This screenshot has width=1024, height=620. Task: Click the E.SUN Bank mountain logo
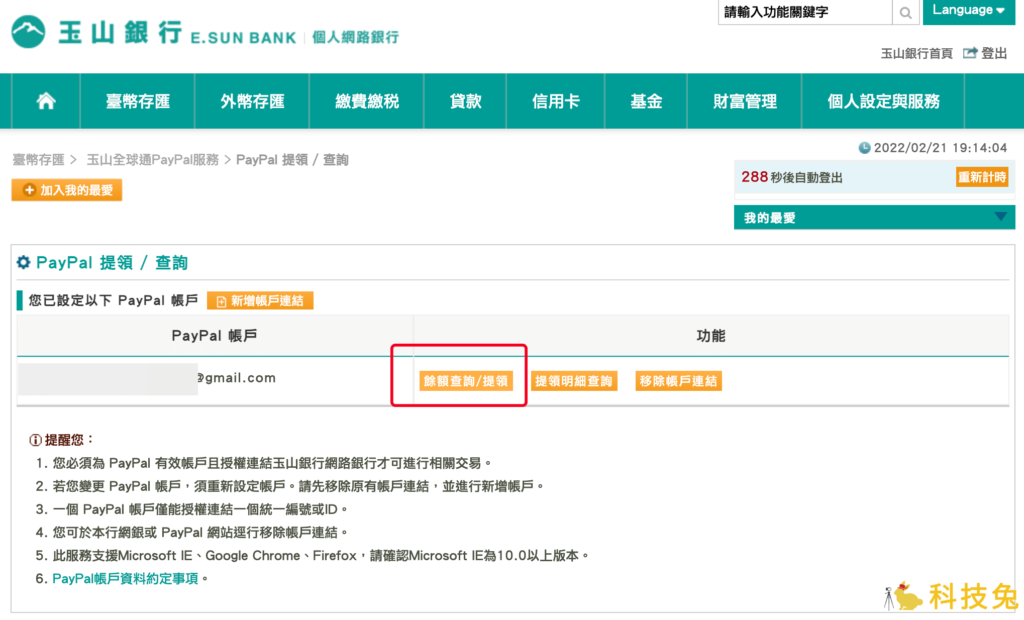point(28,31)
